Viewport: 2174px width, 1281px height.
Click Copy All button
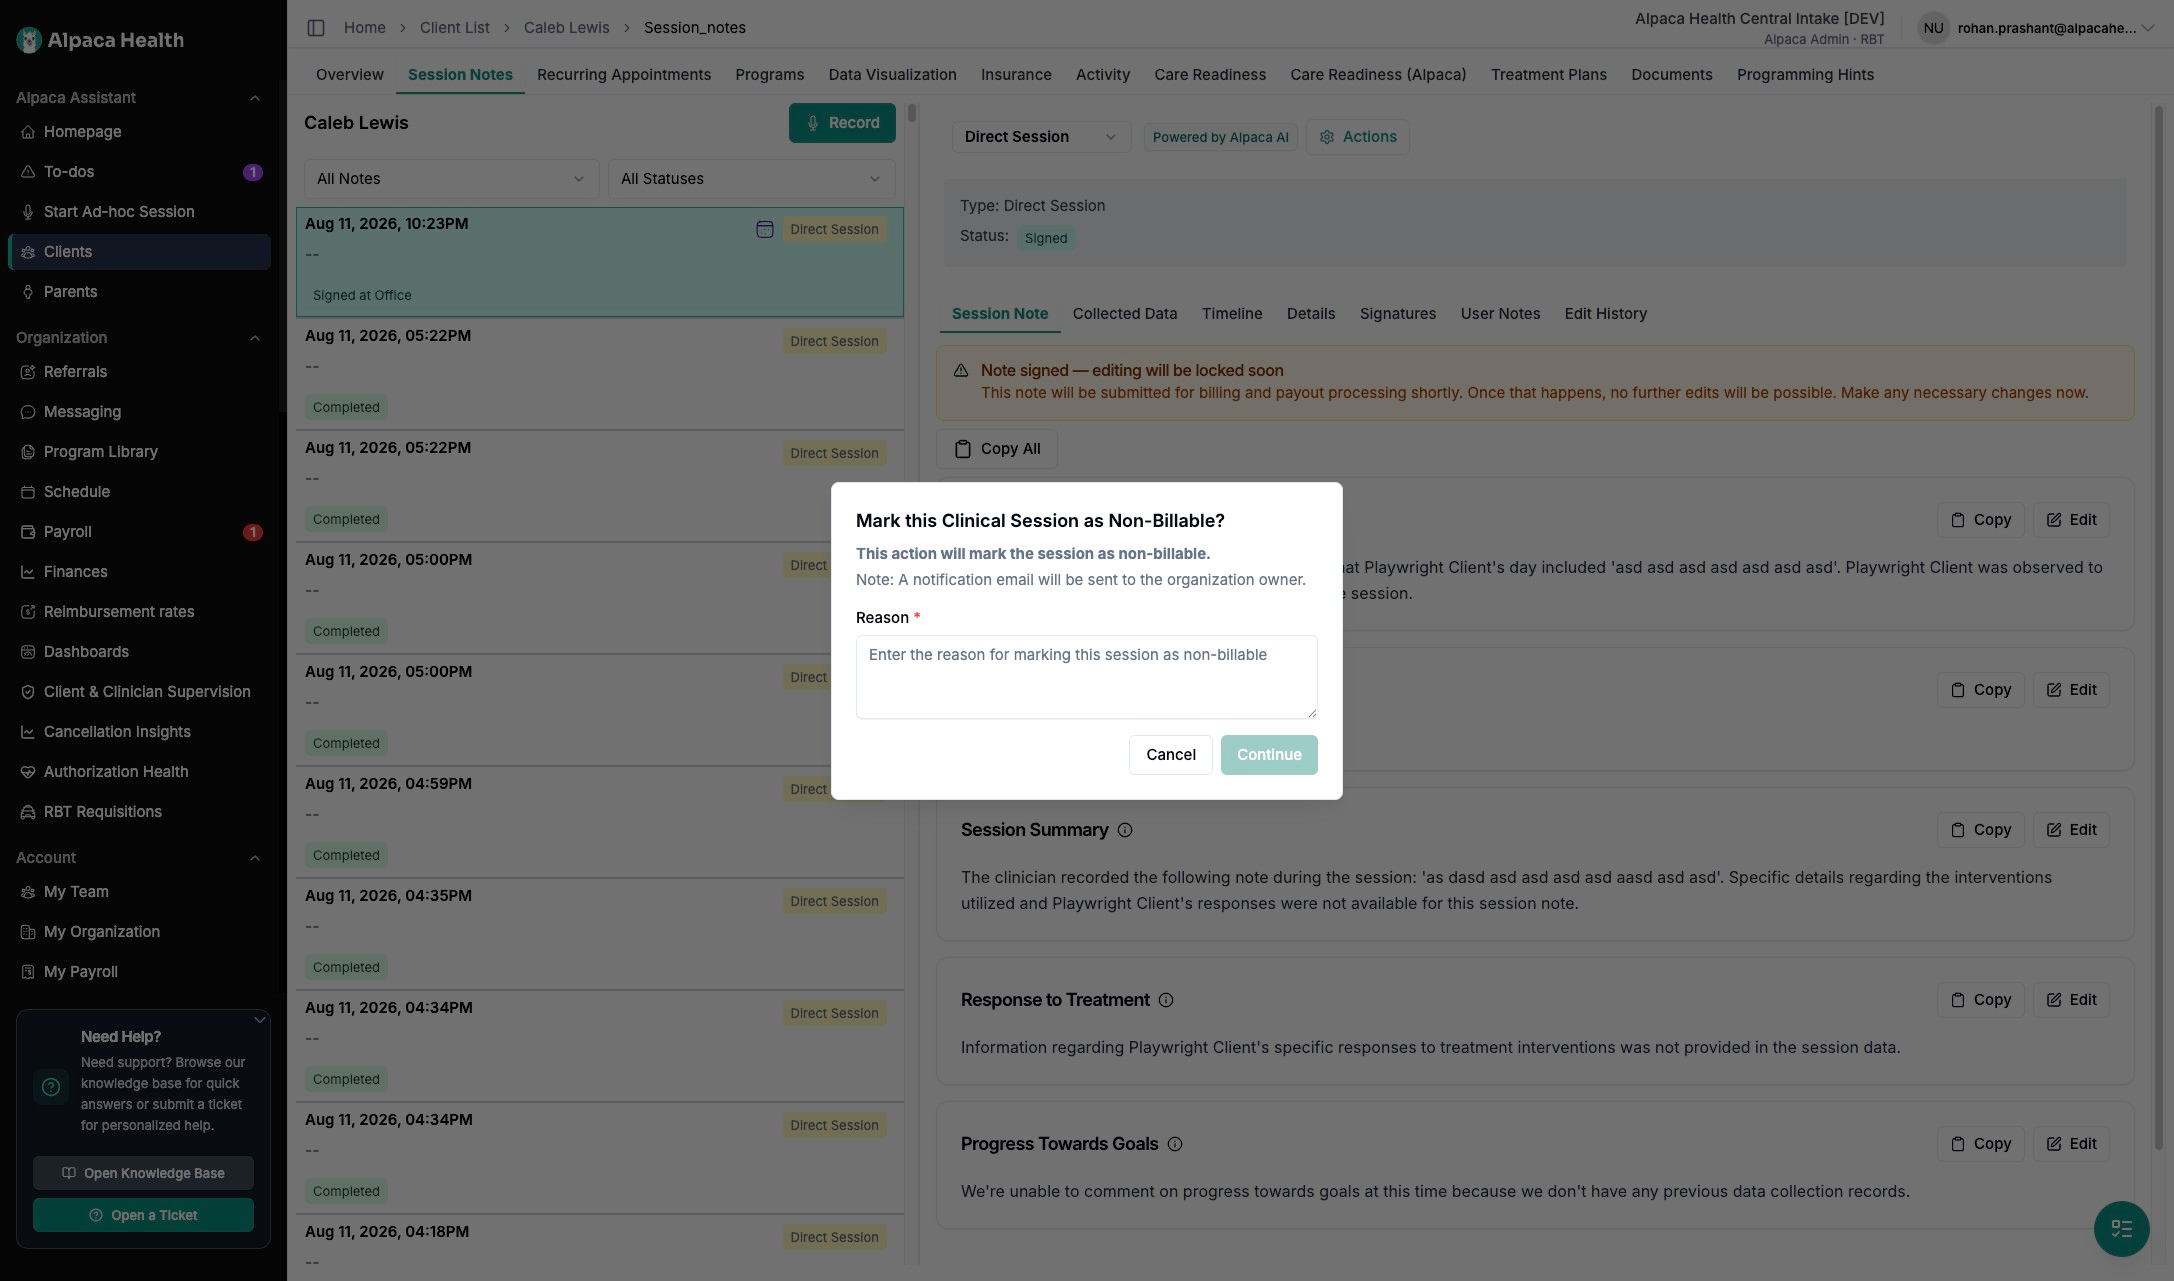pos(997,449)
